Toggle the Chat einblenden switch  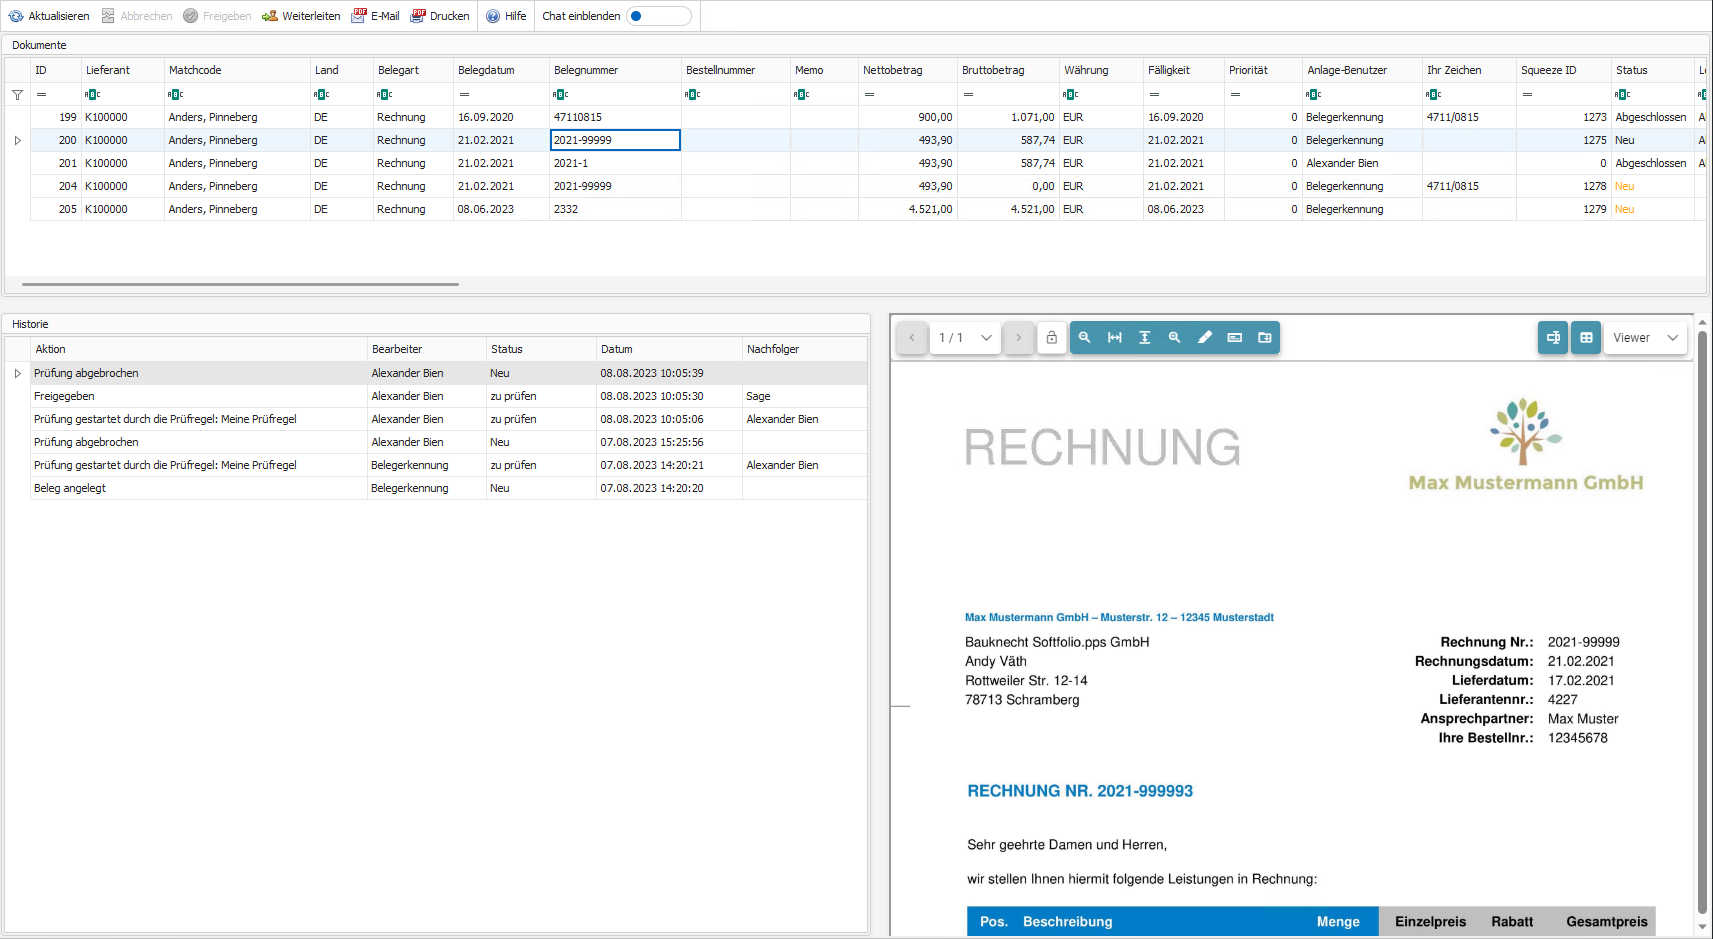click(x=658, y=16)
